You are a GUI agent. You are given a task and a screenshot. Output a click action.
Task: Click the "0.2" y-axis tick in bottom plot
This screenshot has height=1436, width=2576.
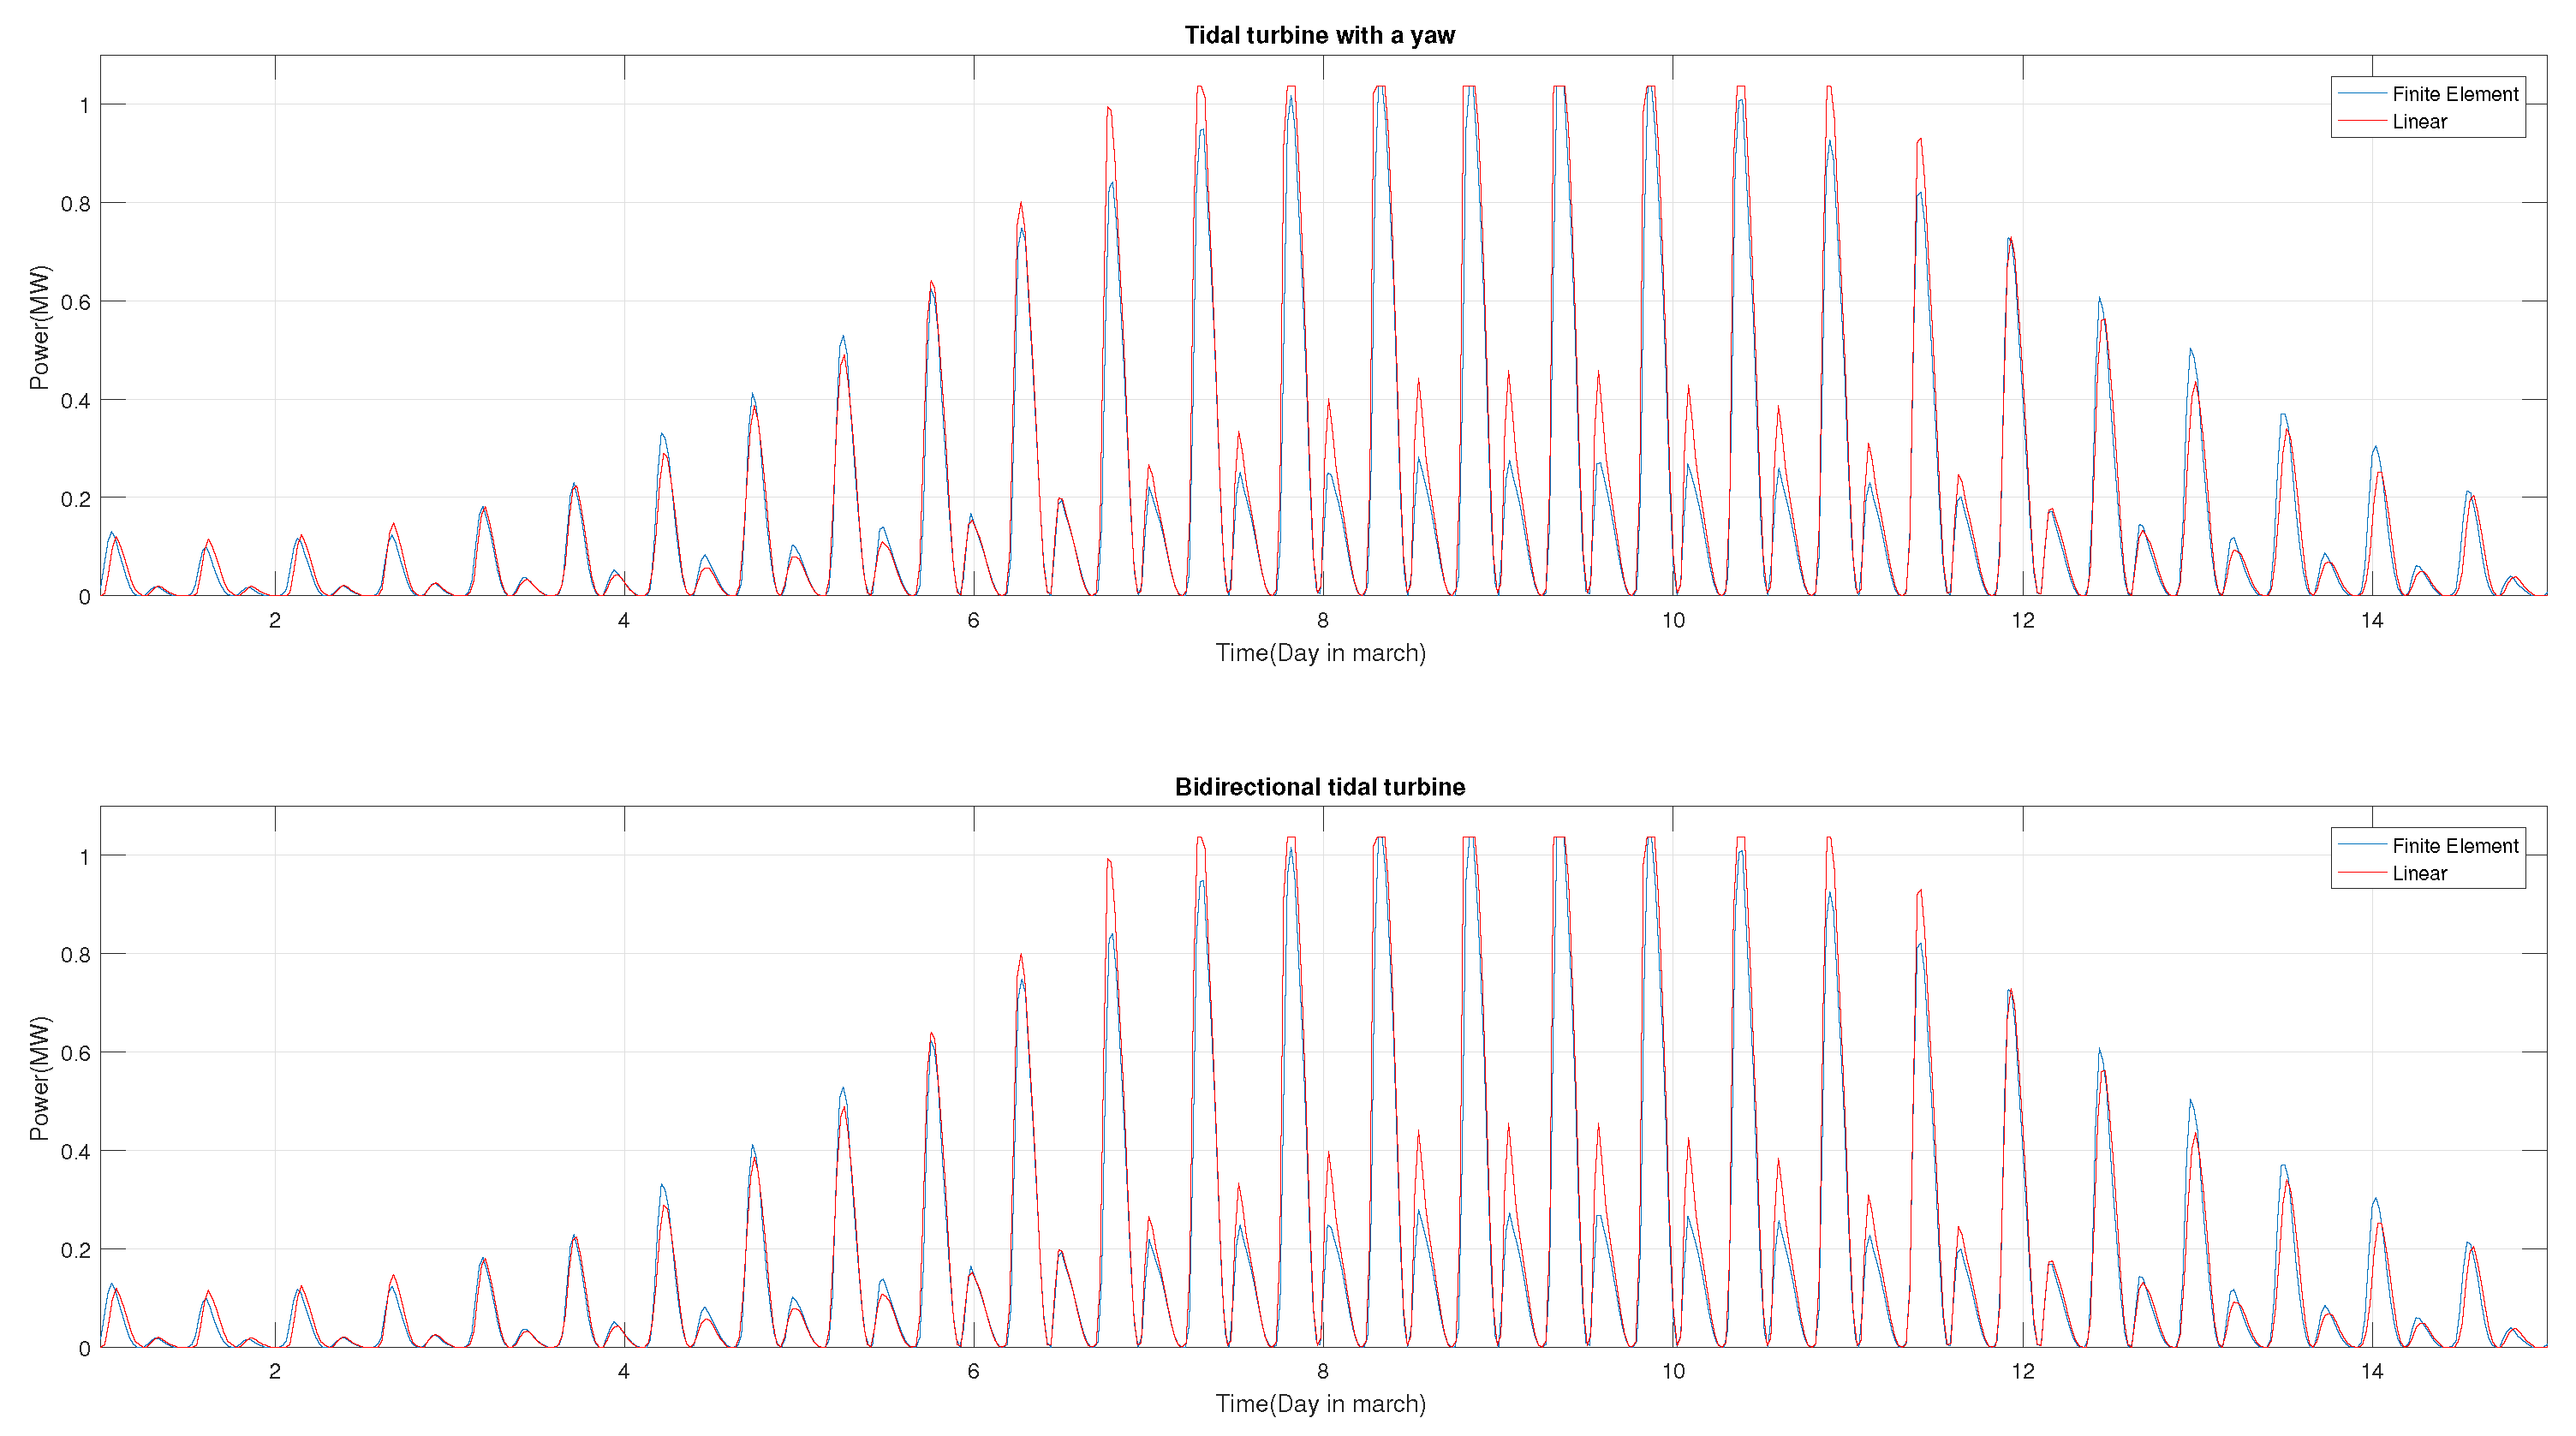point(75,1250)
